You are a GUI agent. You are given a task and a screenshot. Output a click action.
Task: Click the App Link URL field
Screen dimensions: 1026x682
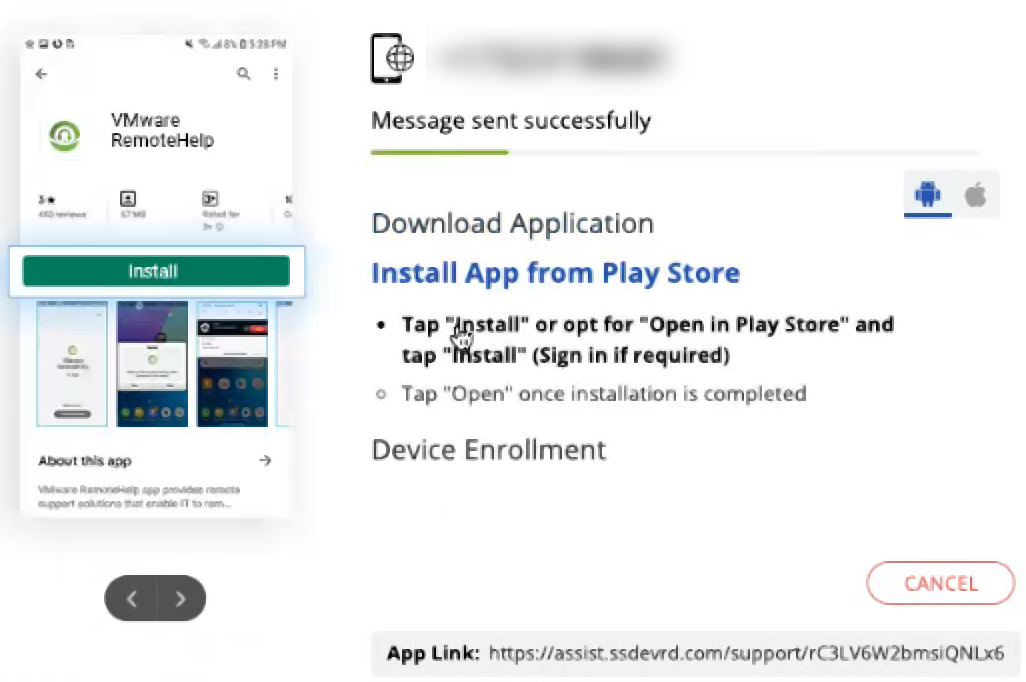[695, 653]
